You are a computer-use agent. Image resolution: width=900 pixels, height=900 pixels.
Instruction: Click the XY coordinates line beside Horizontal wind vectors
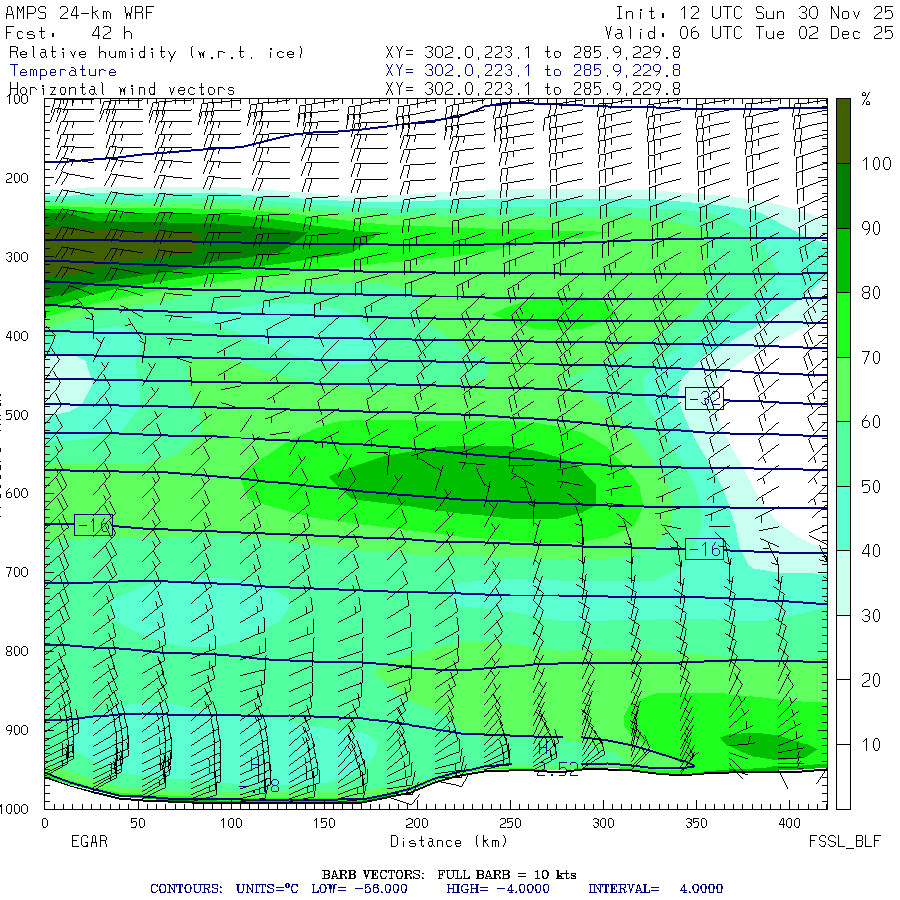click(533, 89)
